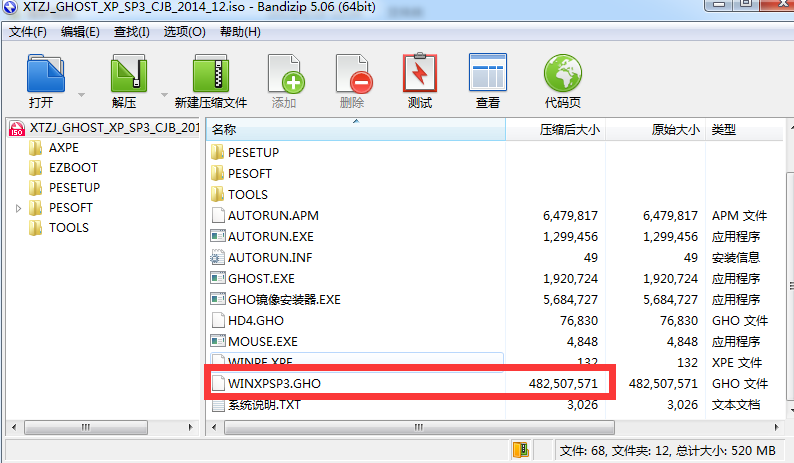Open the 编辑(E) menu
The image size is (794, 463).
pos(80,32)
